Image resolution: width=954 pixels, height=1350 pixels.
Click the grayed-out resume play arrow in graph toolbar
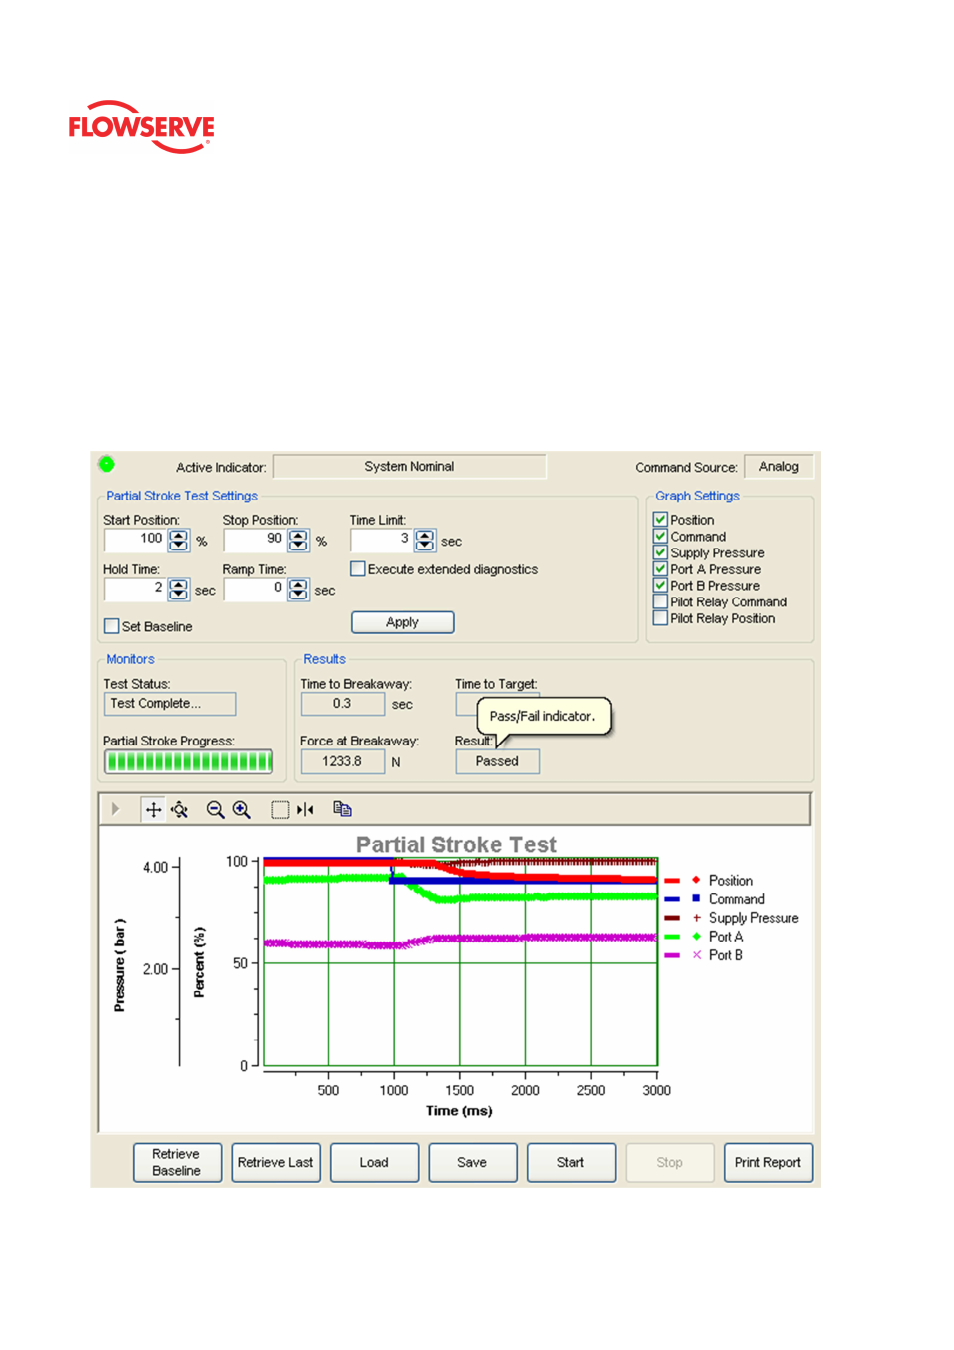115,809
